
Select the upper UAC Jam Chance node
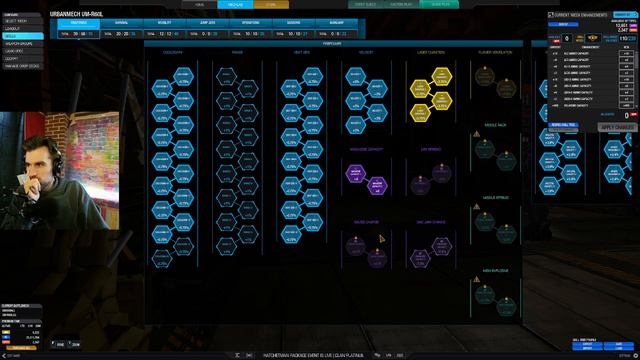tap(442, 246)
